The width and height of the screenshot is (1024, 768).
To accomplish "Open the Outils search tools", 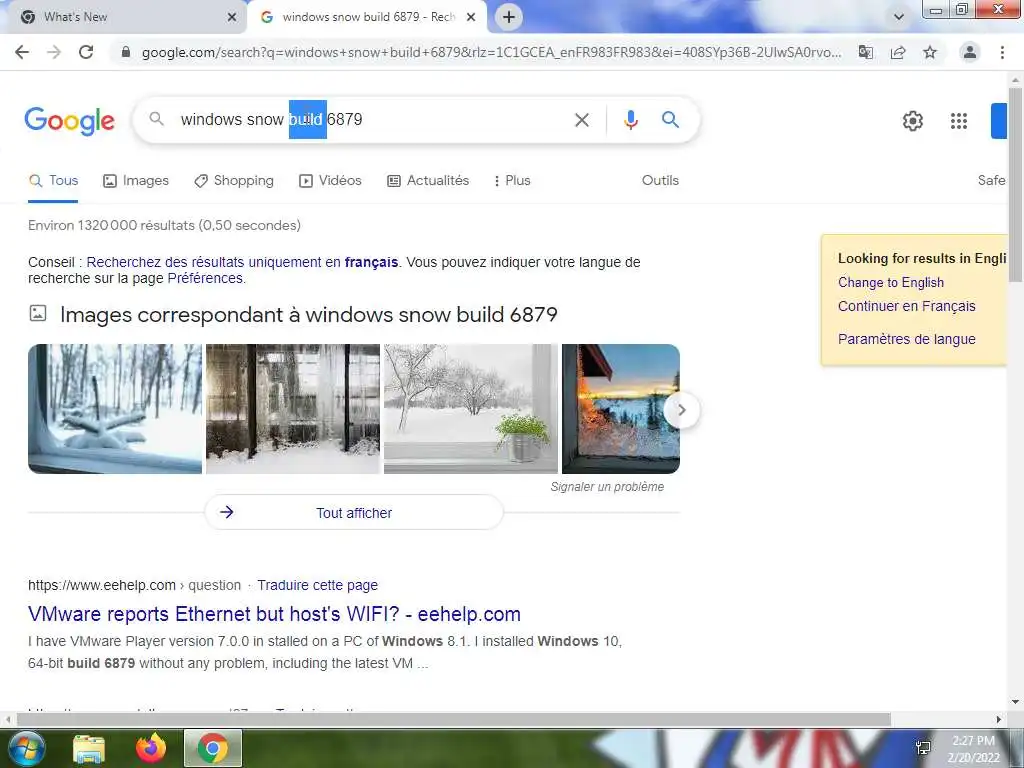I will 660,181.
